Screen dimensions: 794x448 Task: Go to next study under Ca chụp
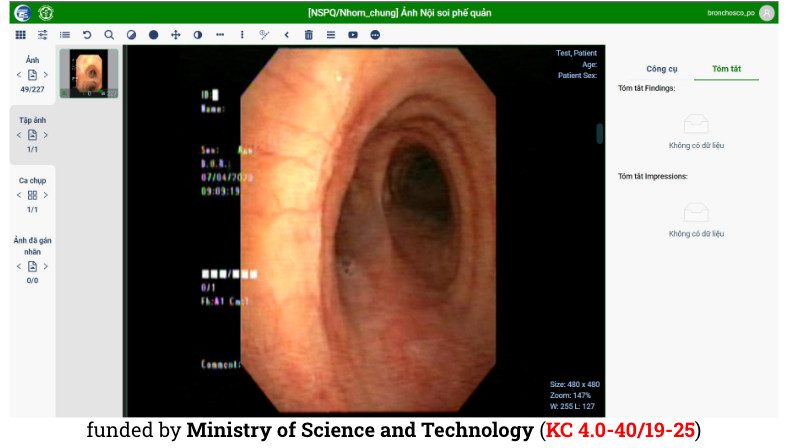45,195
